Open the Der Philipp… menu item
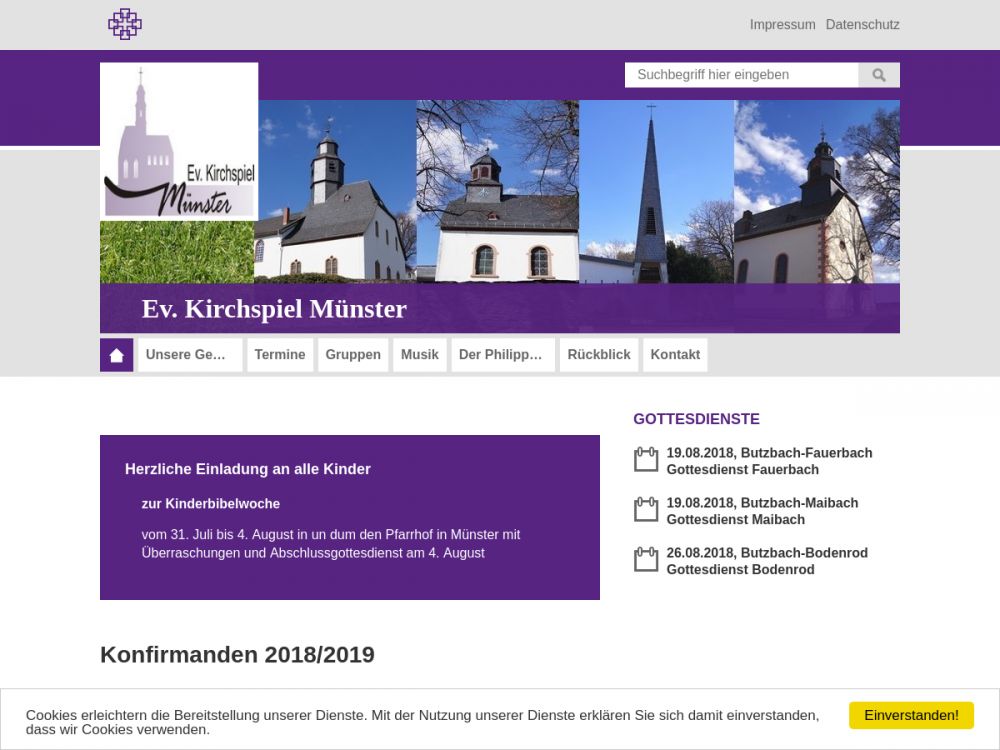 tap(503, 355)
